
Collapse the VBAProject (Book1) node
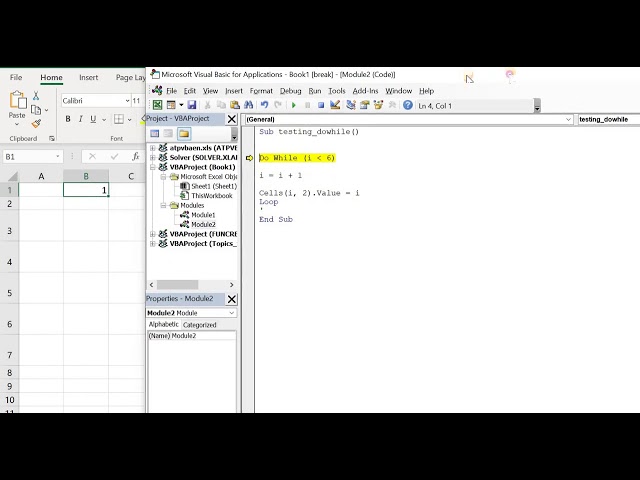[x=152, y=167]
